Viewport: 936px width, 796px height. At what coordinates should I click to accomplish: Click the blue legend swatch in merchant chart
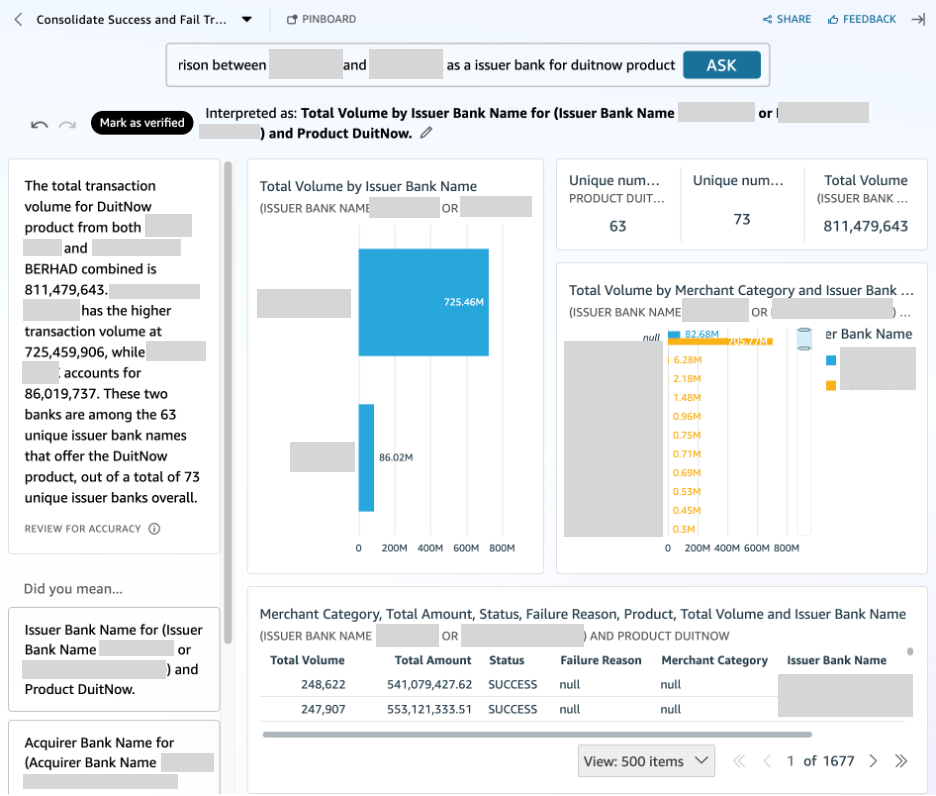(830, 361)
